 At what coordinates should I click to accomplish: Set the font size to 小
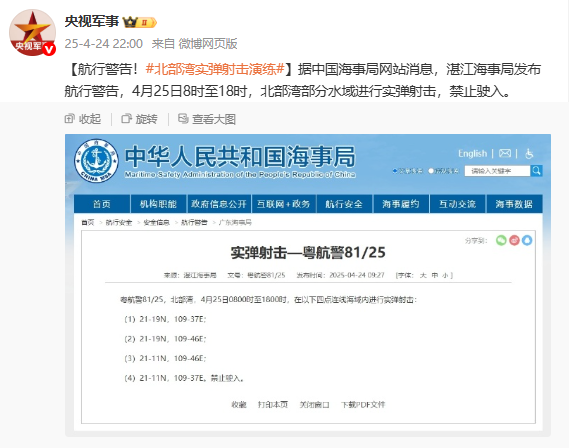[x=446, y=275]
